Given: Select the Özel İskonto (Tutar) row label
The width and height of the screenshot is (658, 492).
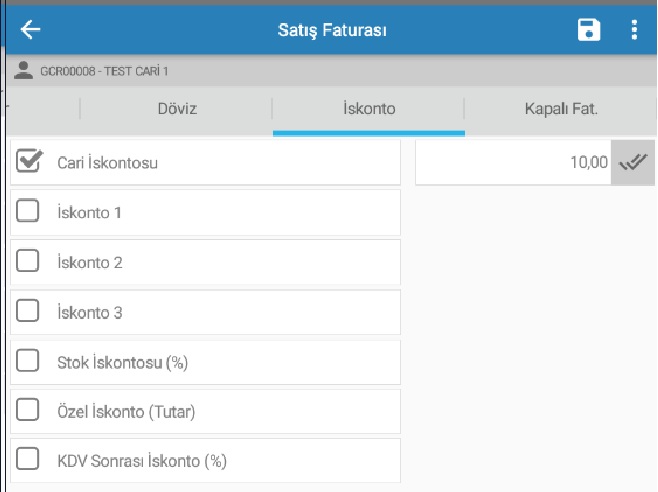Looking at the screenshot, I should tap(126, 412).
